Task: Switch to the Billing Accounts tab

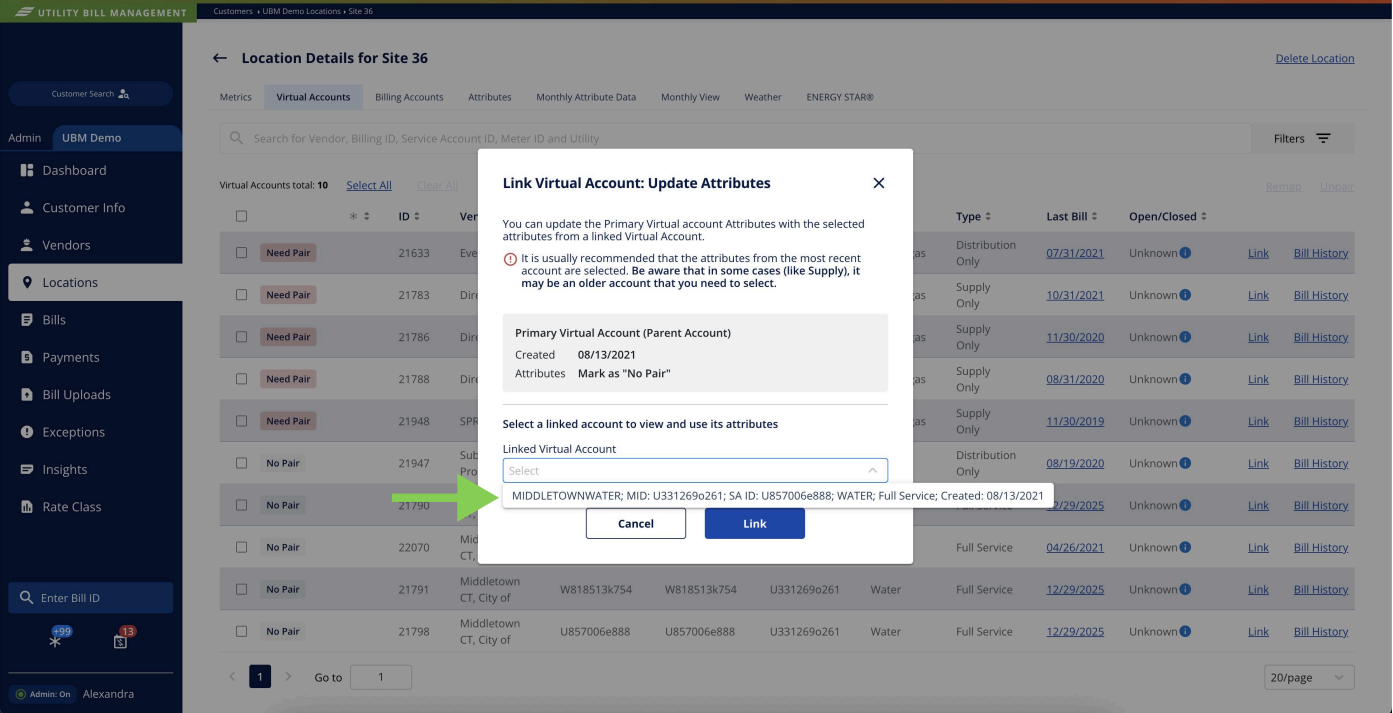Action: tap(409, 97)
